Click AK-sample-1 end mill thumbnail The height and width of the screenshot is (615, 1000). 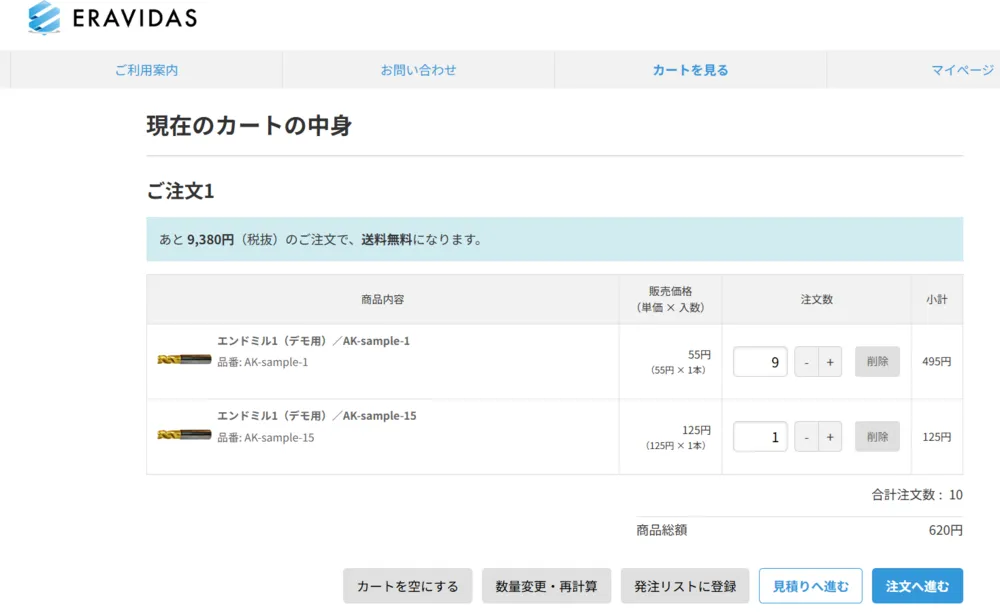[184, 360]
